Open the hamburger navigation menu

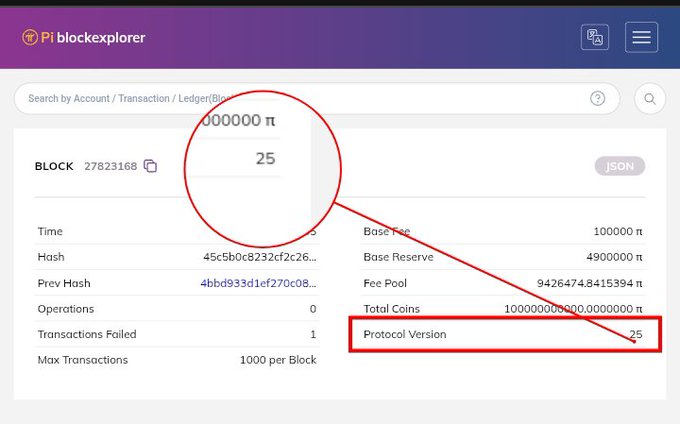(641, 37)
